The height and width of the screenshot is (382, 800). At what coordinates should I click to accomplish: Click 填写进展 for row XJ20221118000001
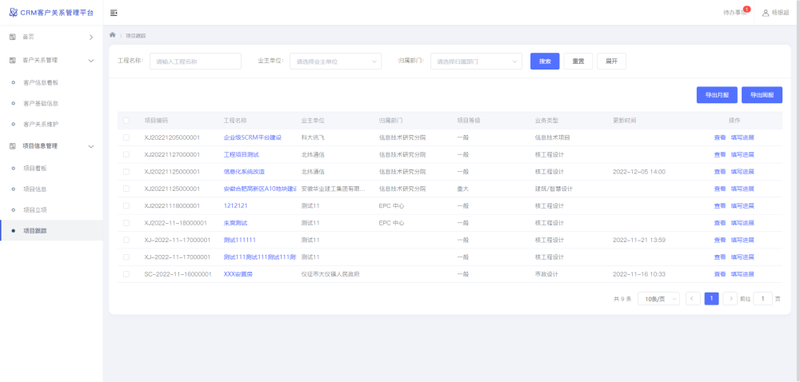(x=742, y=206)
